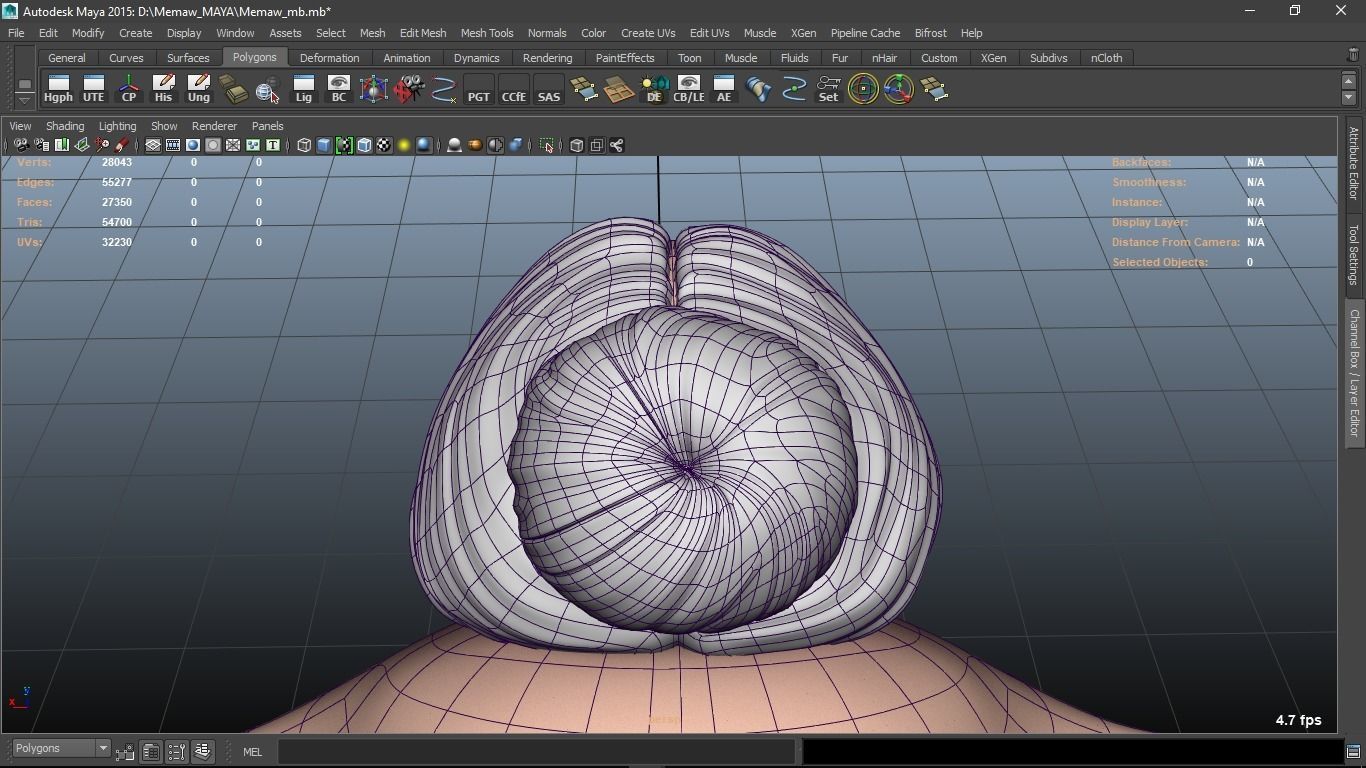Click the globe with cursor shelf icon
1366x768 pixels.
[268, 89]
